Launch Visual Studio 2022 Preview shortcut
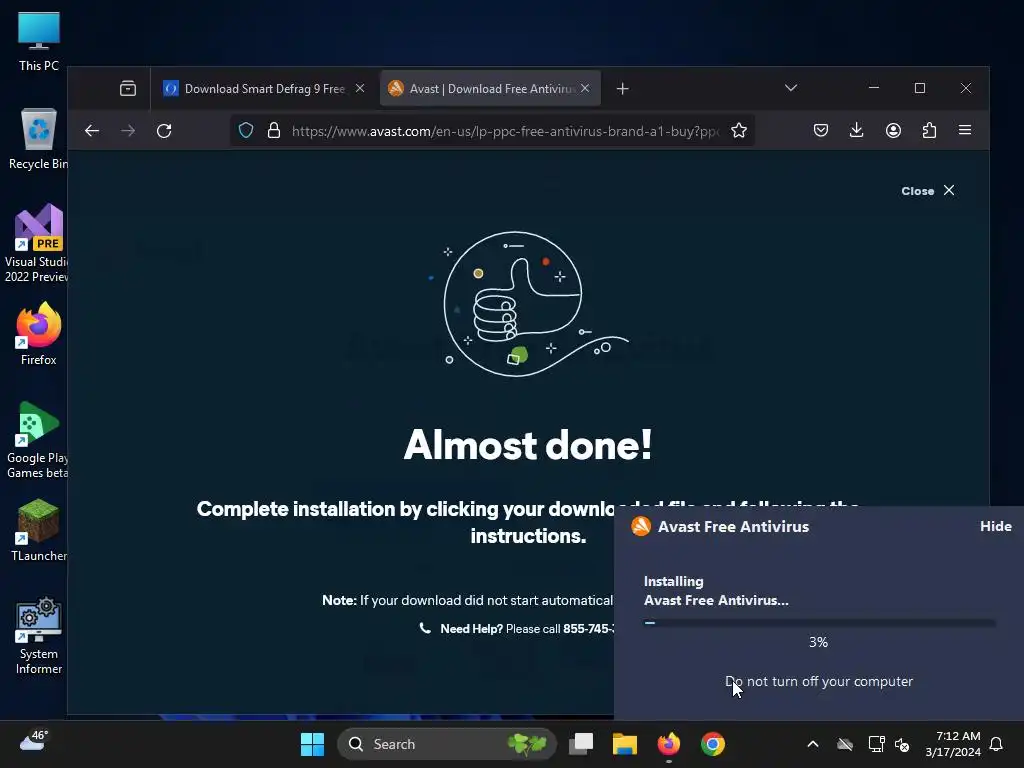Viewport: 1024px width, 768px height. pyautogui.click(x=36, y=243)
